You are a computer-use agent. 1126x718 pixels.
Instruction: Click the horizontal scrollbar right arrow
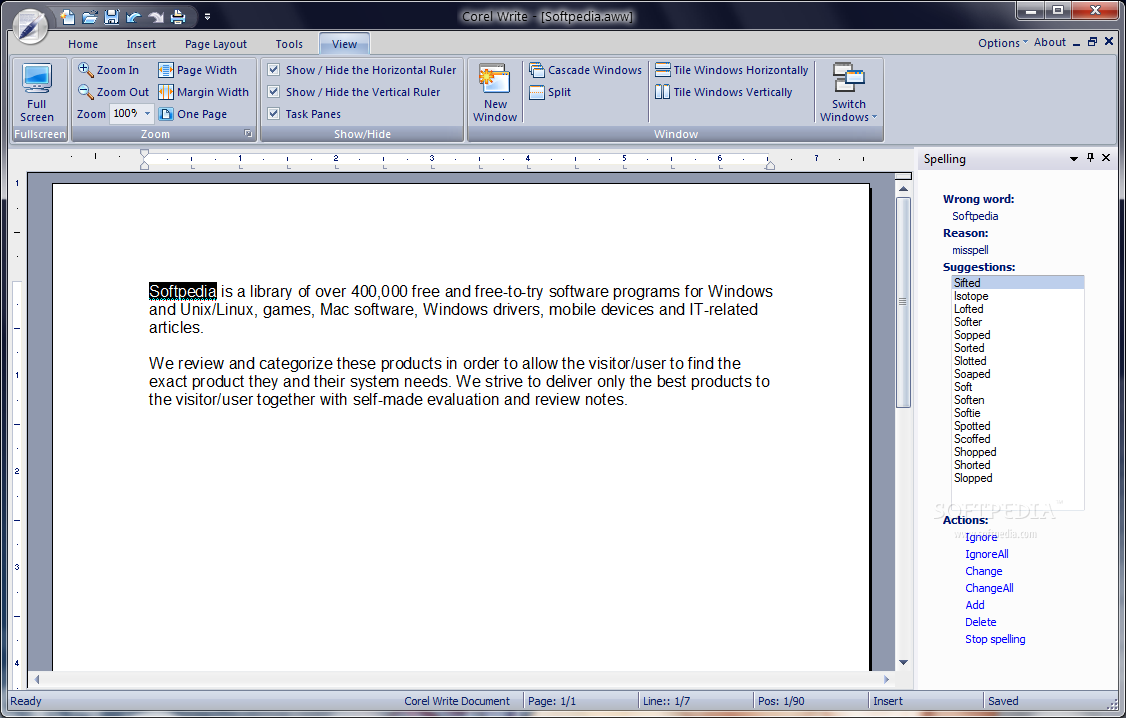pos(886,679)
